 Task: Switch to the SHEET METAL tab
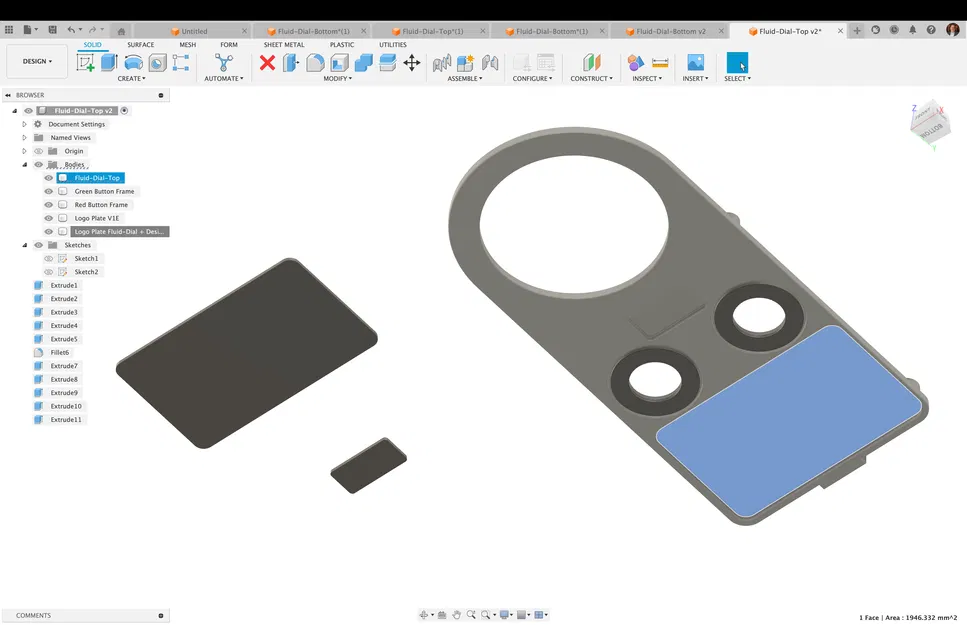(283, 44)
